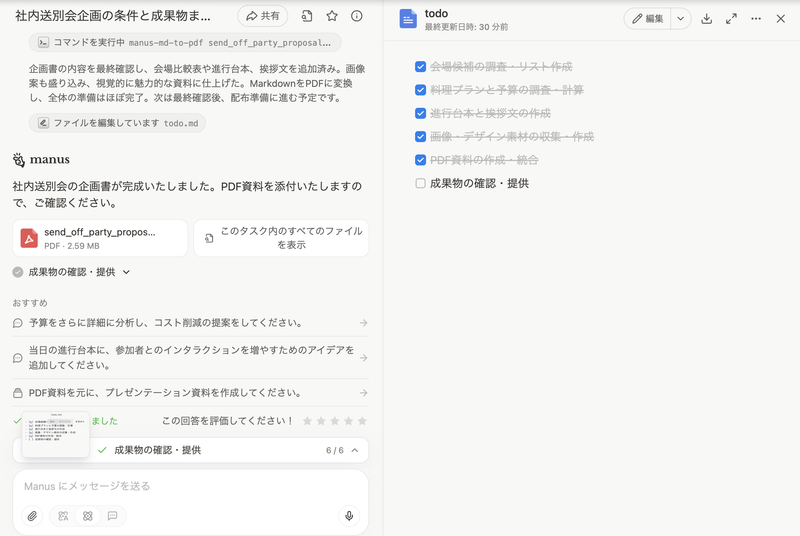Viewport: 800px width, 536px height.
Task: Select the chat mode icon in message box
Action: pos(112,516)
